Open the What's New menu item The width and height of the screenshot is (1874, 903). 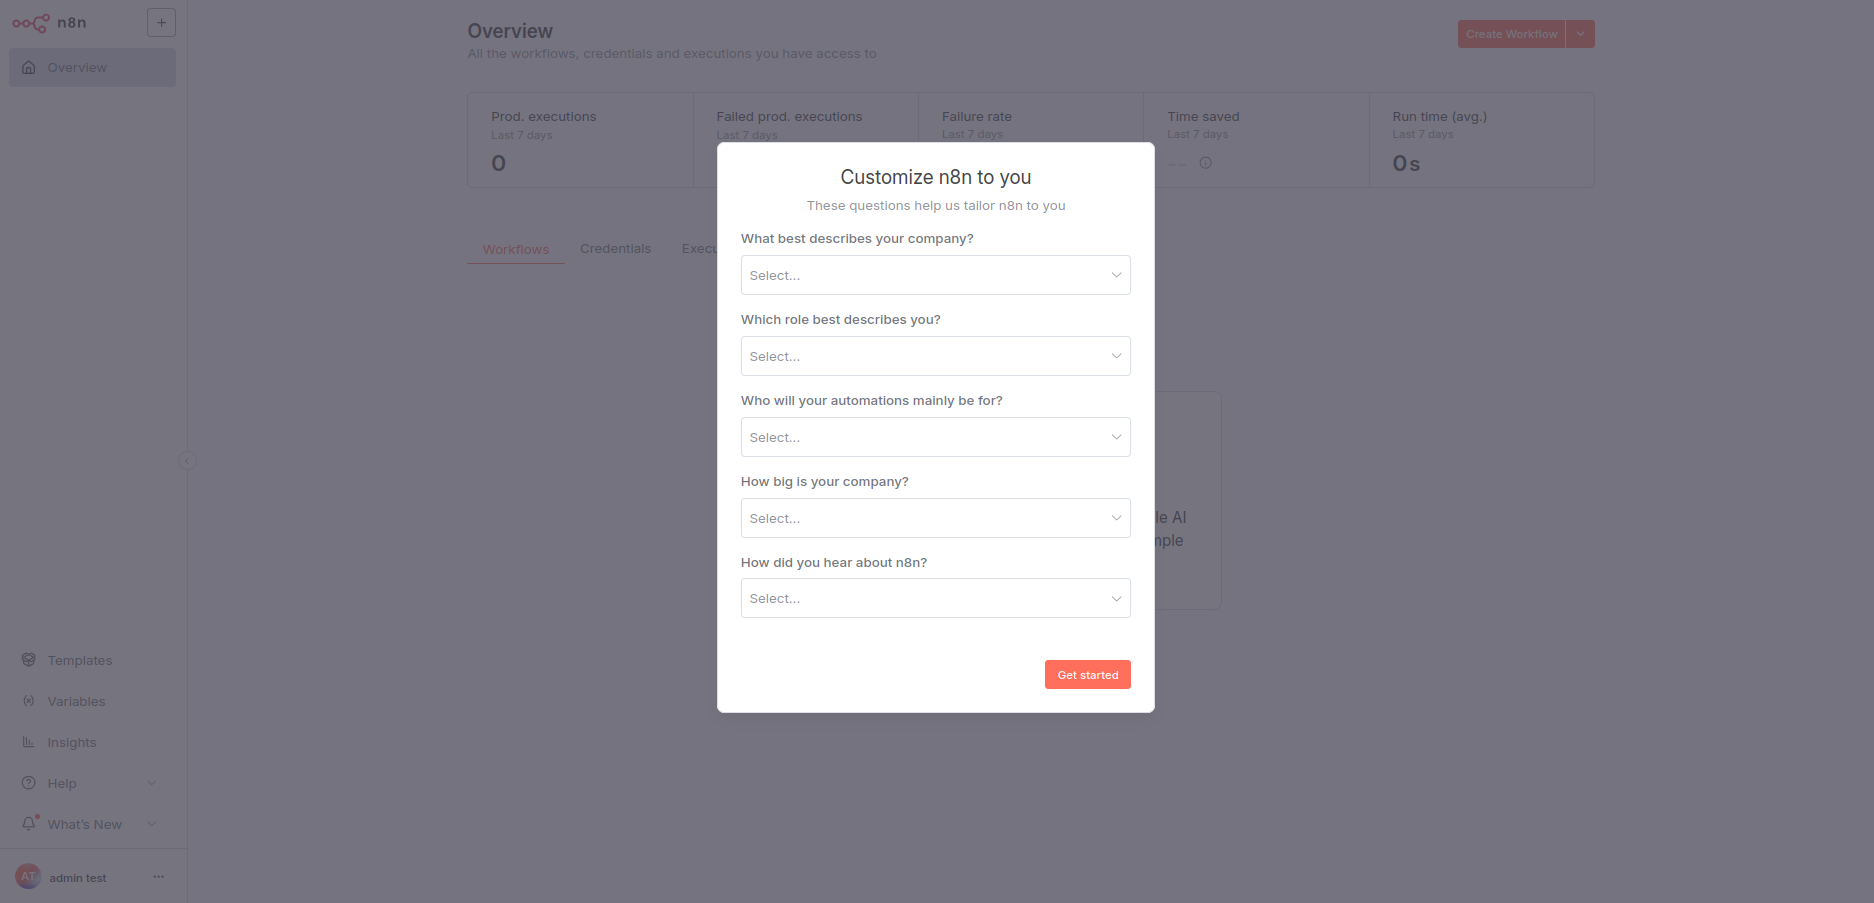pyautogui.click(x=92, y=824)
